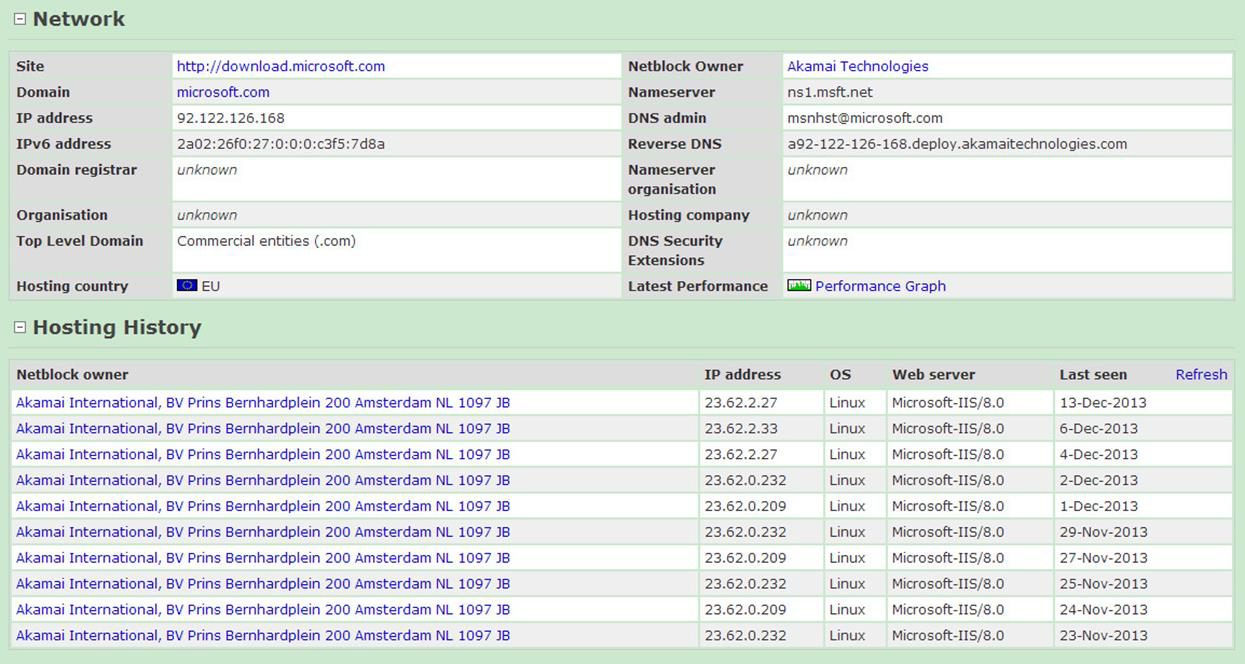Click Linux in the 6-Dec-2013 row
The width and height of the screenshot is (1245, 664).
click(x=847, y=428)
